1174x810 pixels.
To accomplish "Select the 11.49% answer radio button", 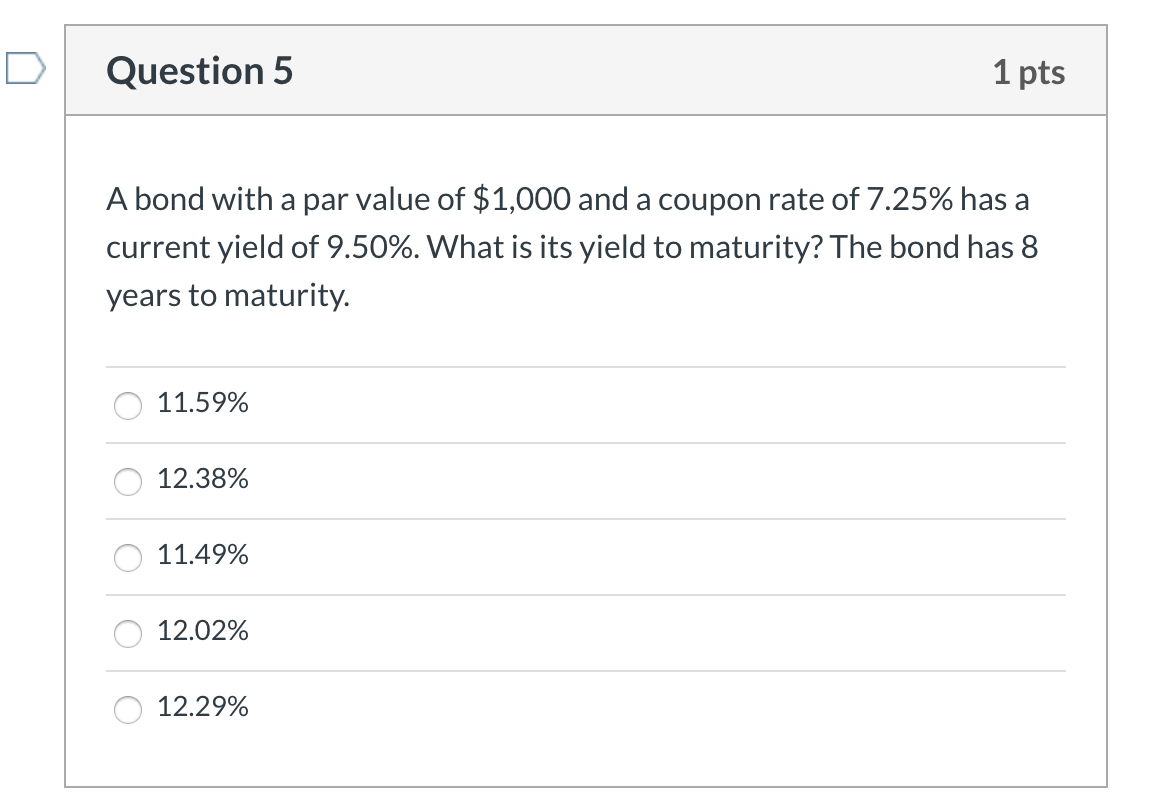I will click(x=127, y=558).
